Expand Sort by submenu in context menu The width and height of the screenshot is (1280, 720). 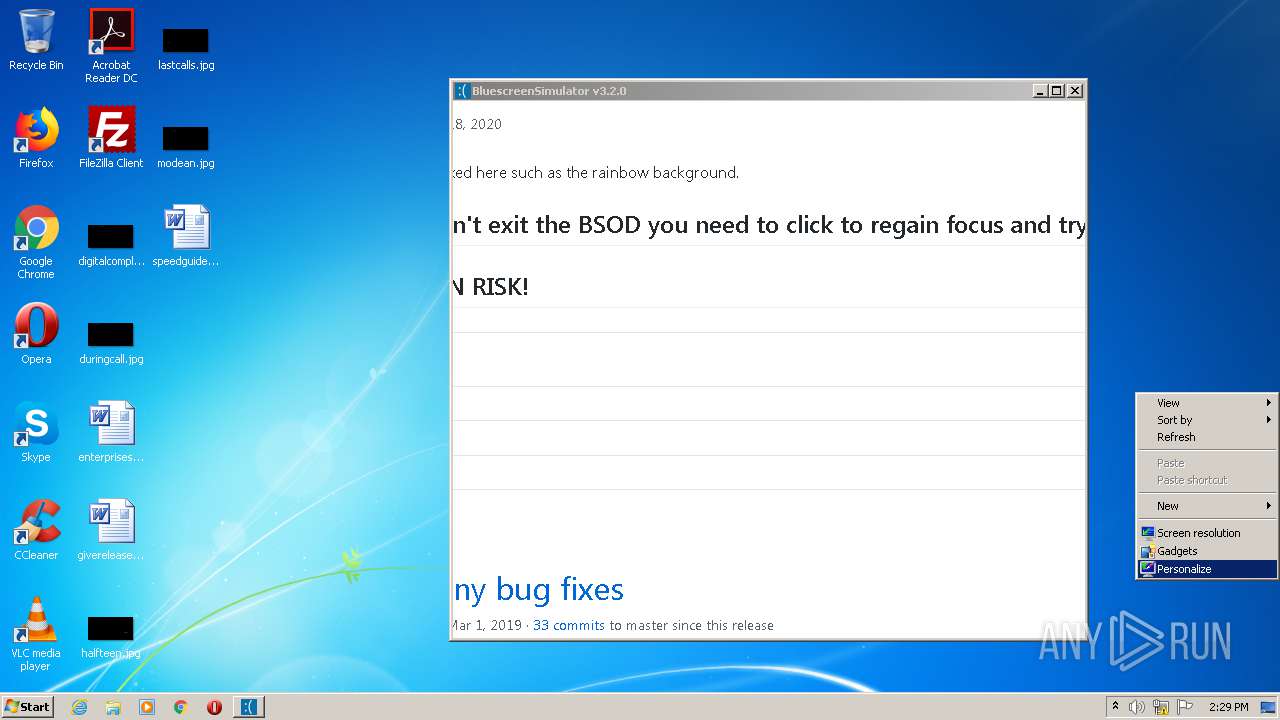1207,420
